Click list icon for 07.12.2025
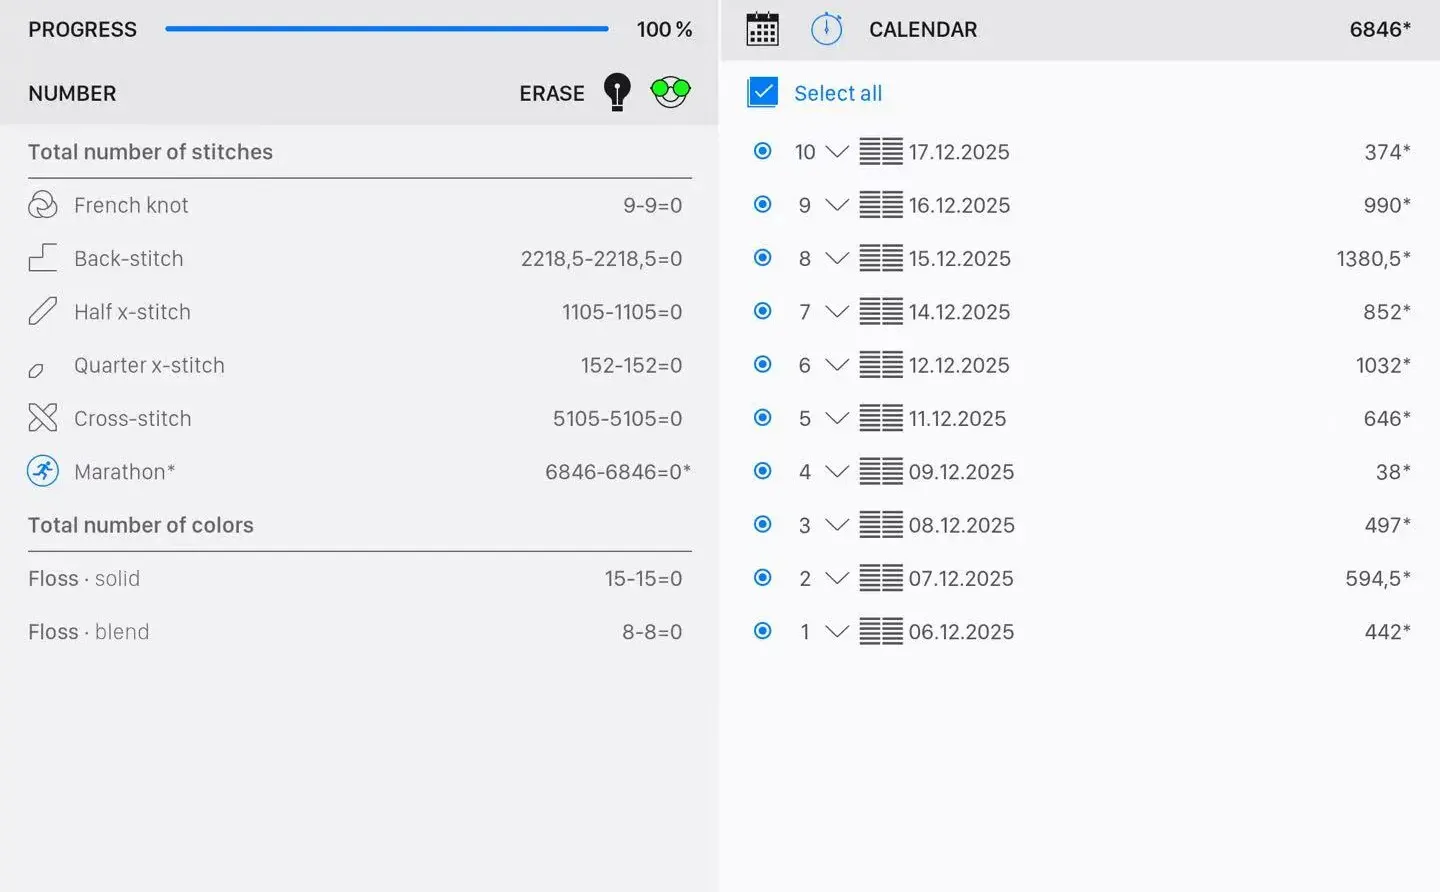 tap(881, 578)
